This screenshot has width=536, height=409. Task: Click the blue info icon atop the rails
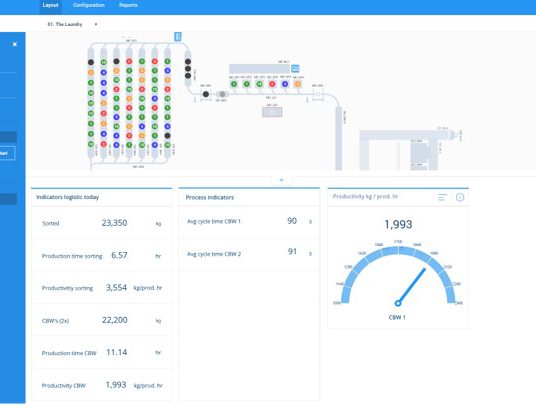[x=178, y=37]
